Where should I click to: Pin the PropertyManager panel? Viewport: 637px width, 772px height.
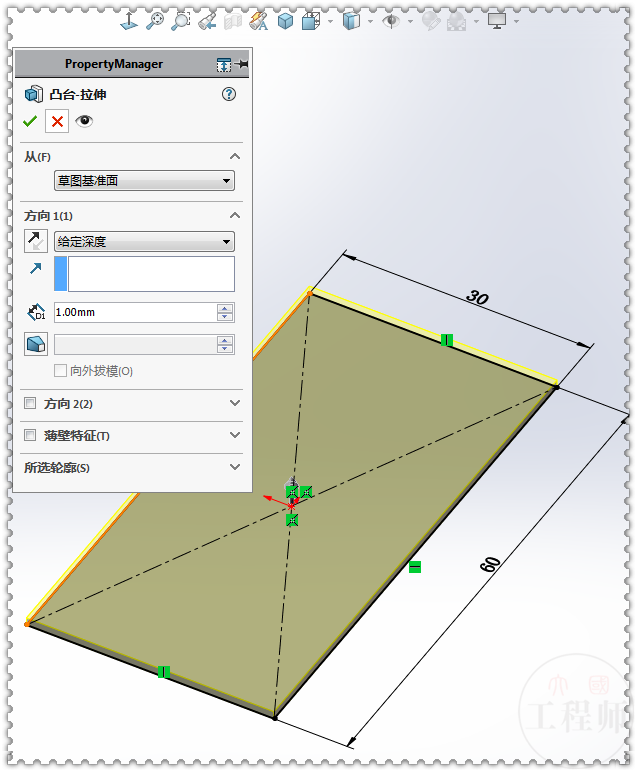point(241,64)
